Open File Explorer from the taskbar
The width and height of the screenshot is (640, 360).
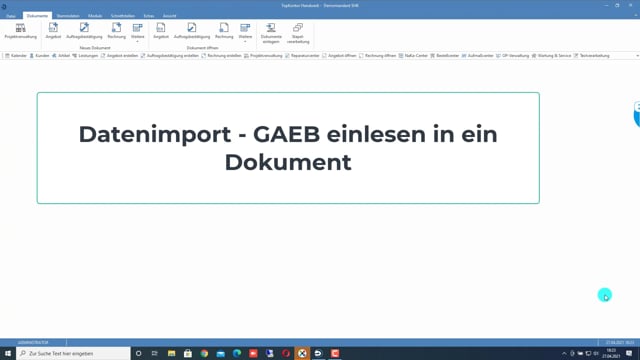click(171, 353)
